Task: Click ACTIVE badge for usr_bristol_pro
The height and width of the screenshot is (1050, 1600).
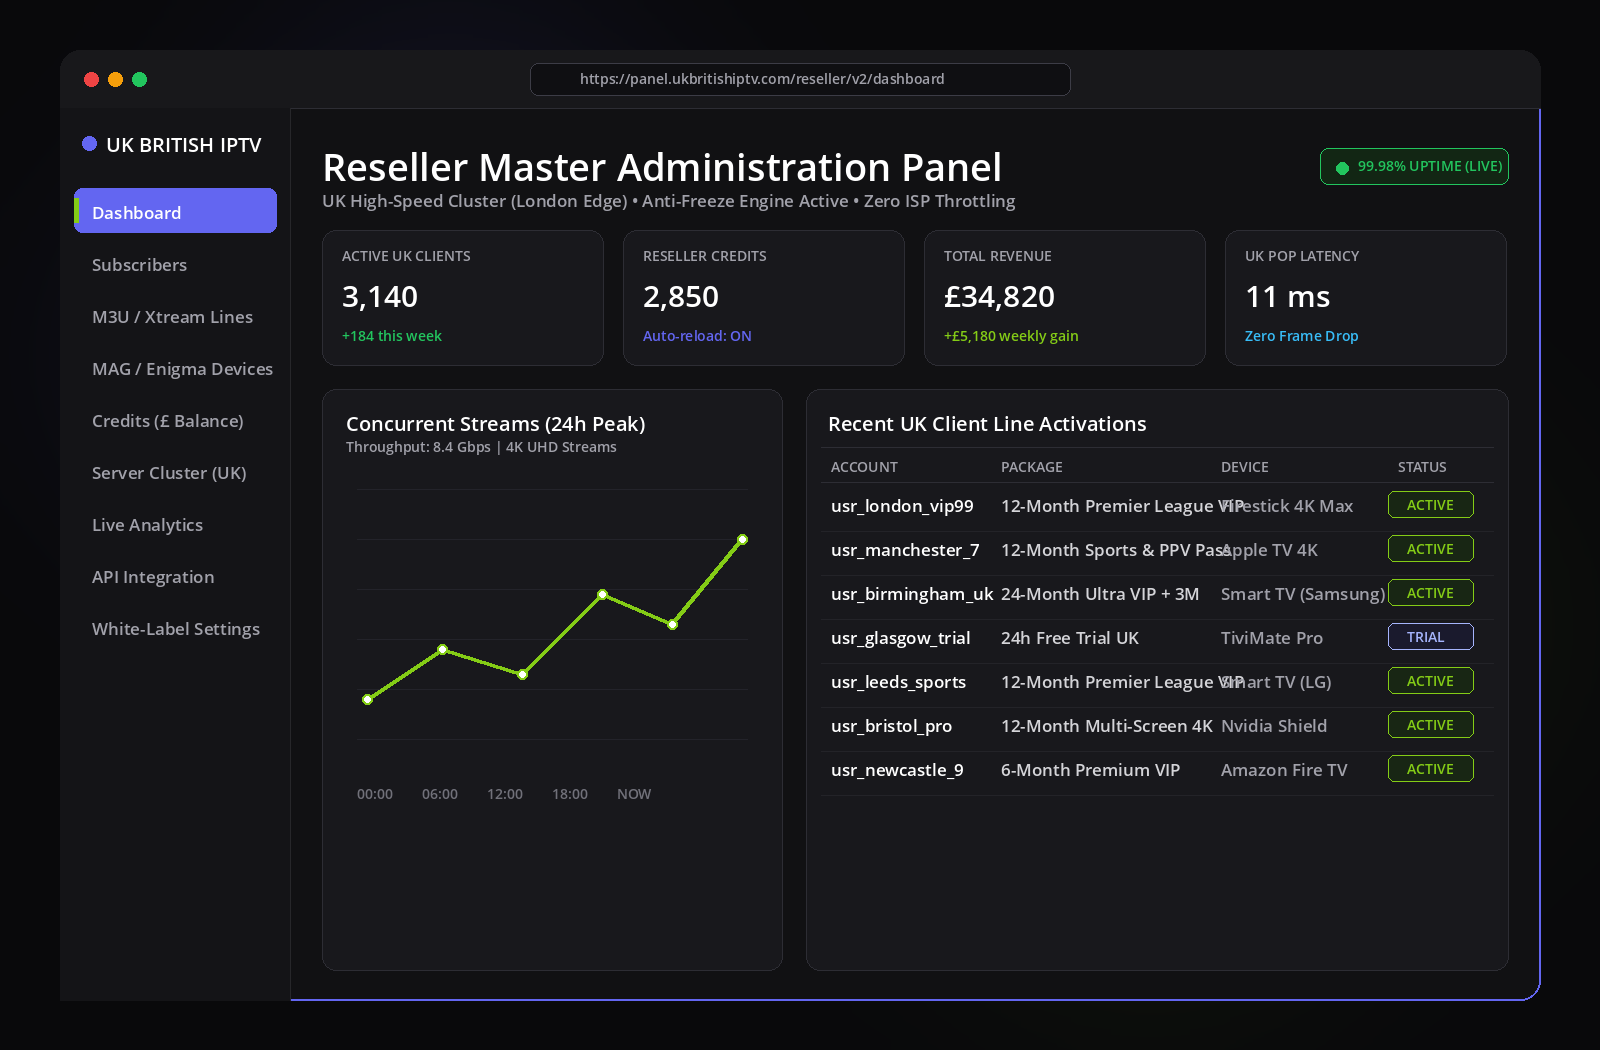Action: (1430, 725)
